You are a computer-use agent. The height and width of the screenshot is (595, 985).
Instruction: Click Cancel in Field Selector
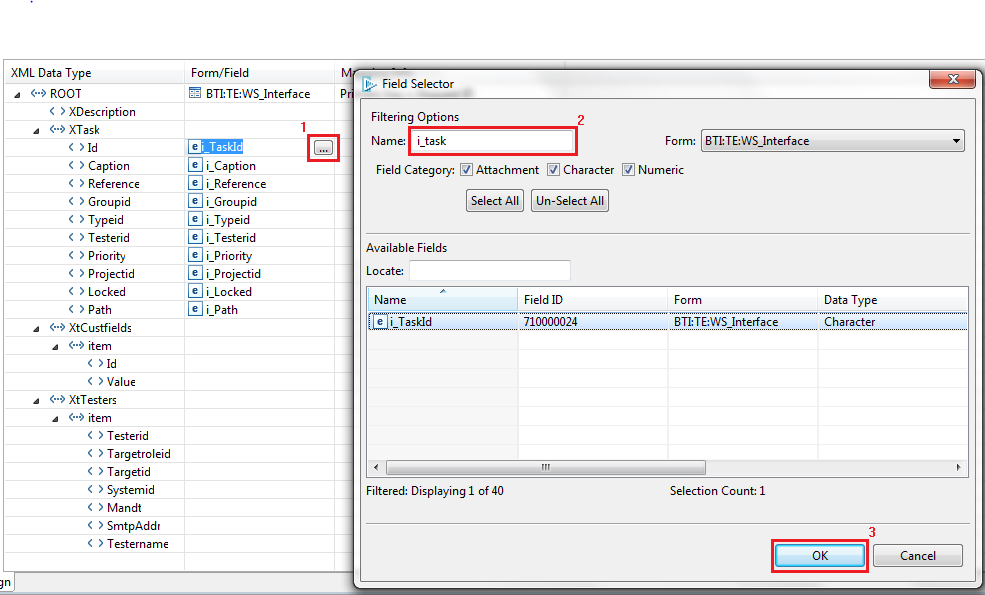click(918, 555)
